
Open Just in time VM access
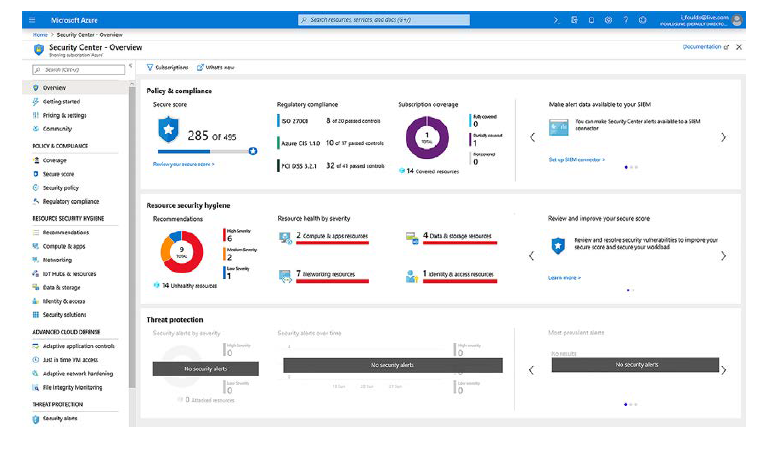click(70, 359)
